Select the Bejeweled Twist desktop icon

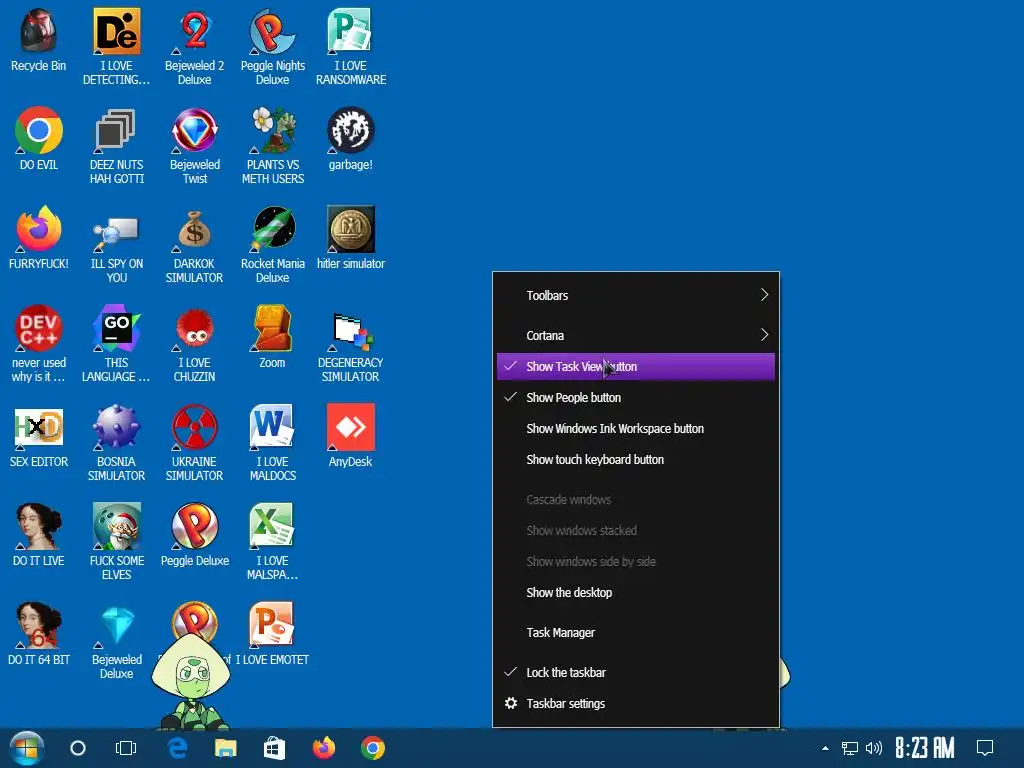coord(195,131)
